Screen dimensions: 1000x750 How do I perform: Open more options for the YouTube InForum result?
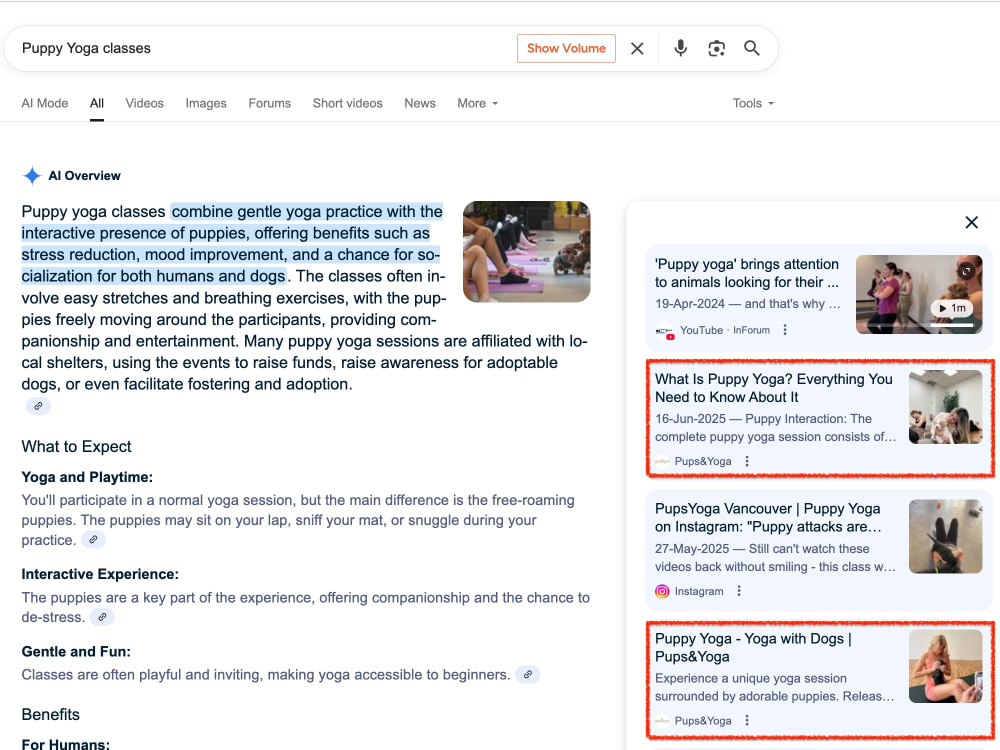tap(785, 330)
